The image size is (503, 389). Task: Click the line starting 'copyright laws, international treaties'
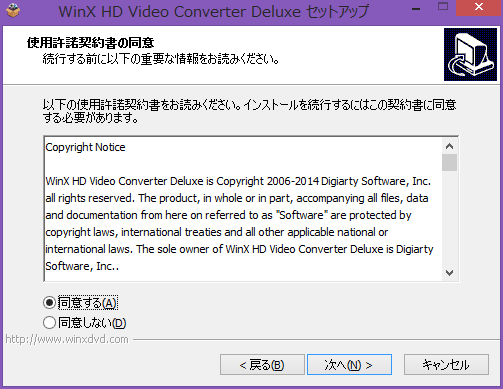(217, 232)
